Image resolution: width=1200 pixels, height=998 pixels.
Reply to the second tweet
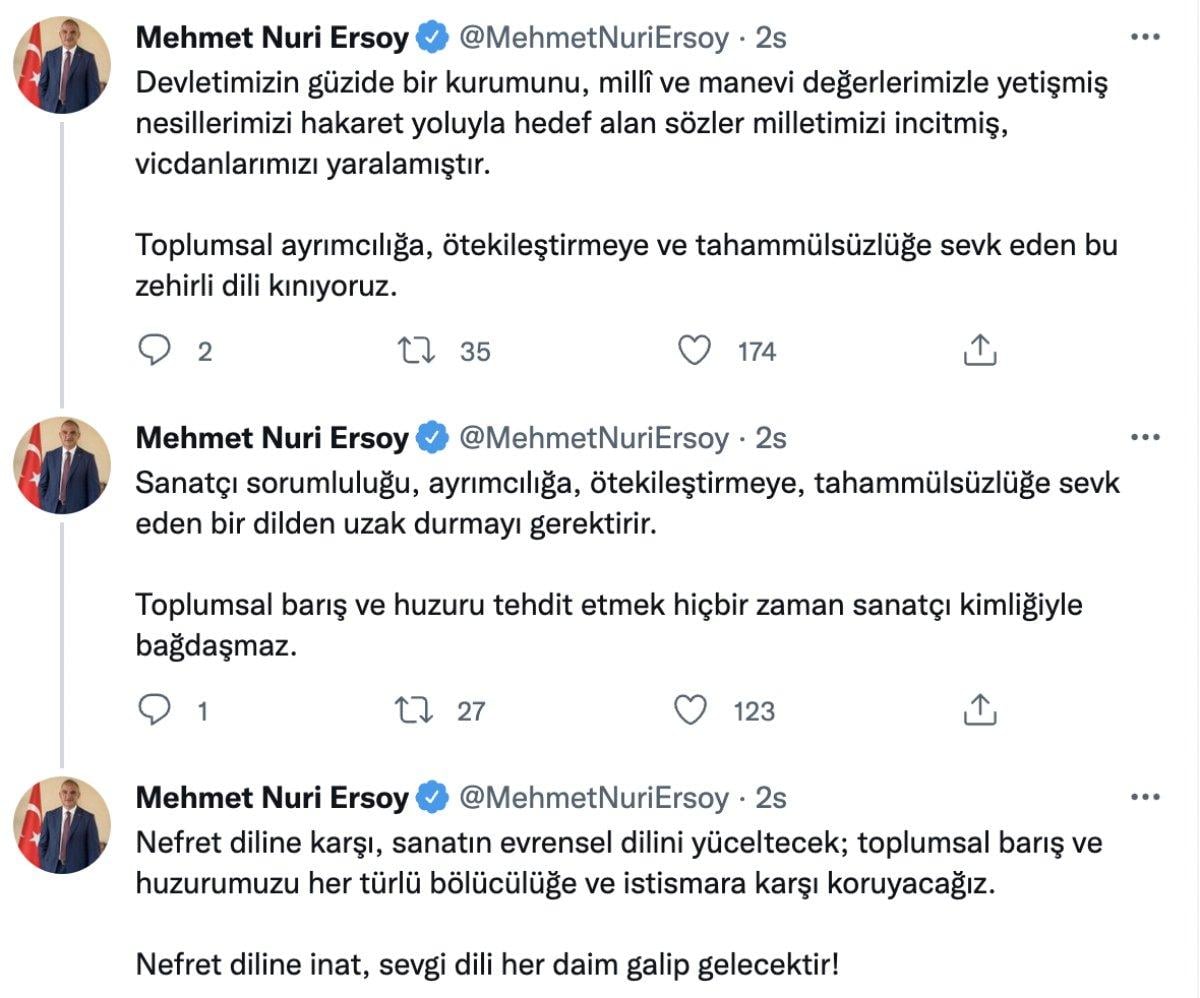153,712
